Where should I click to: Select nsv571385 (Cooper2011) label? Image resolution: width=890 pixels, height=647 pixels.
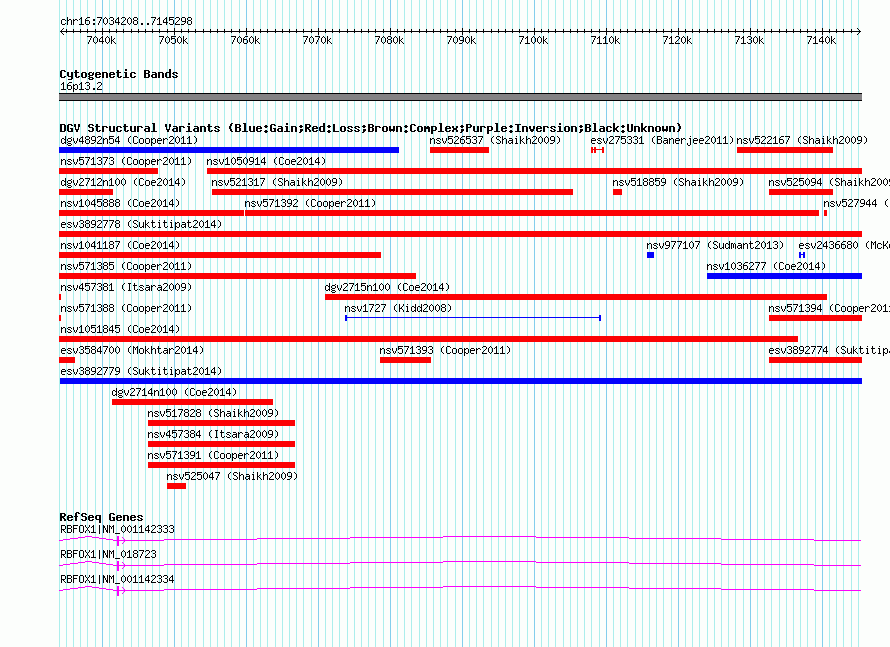click(126, 266)
